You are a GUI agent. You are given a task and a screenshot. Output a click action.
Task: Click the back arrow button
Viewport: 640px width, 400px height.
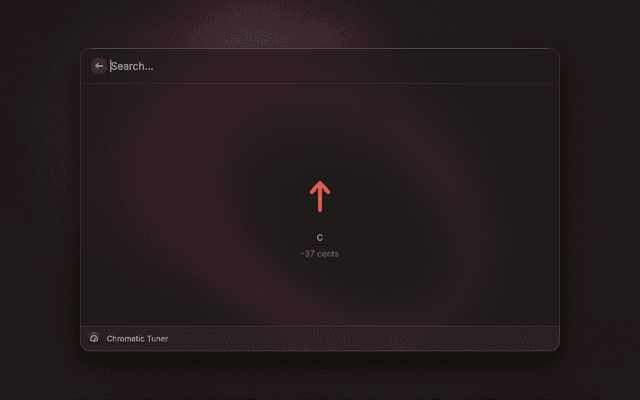pyautogui.click(x=99, y=66)
